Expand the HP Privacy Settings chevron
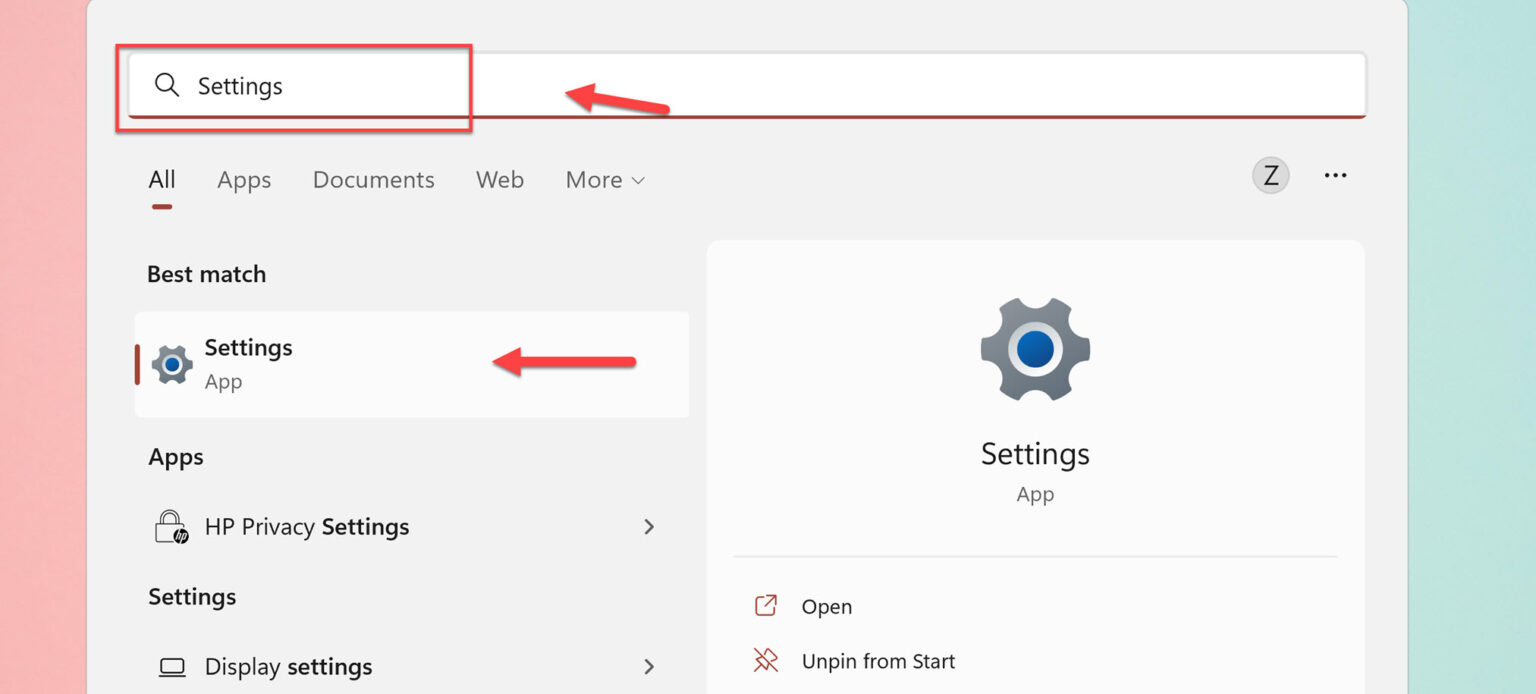 649,527
